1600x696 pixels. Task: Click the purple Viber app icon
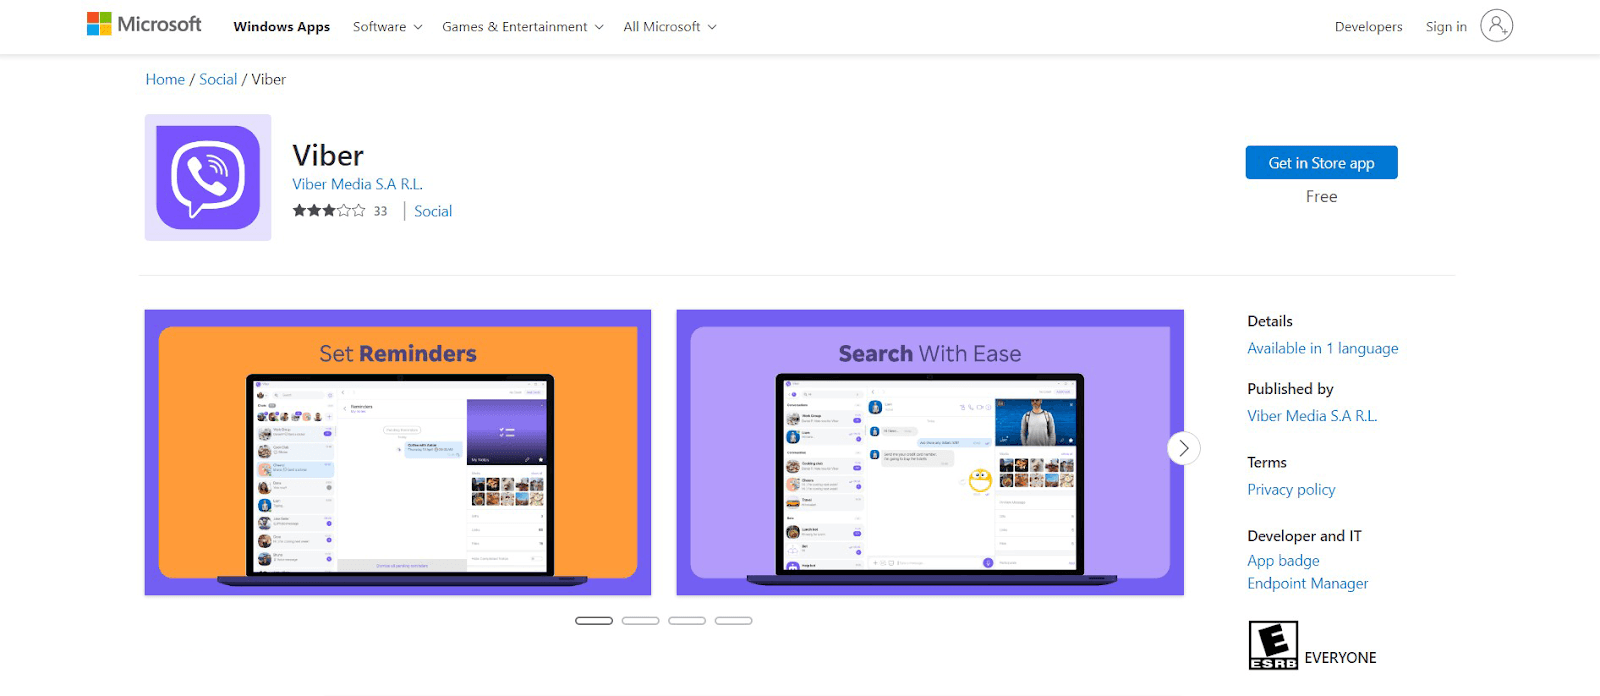coord(208,178)
